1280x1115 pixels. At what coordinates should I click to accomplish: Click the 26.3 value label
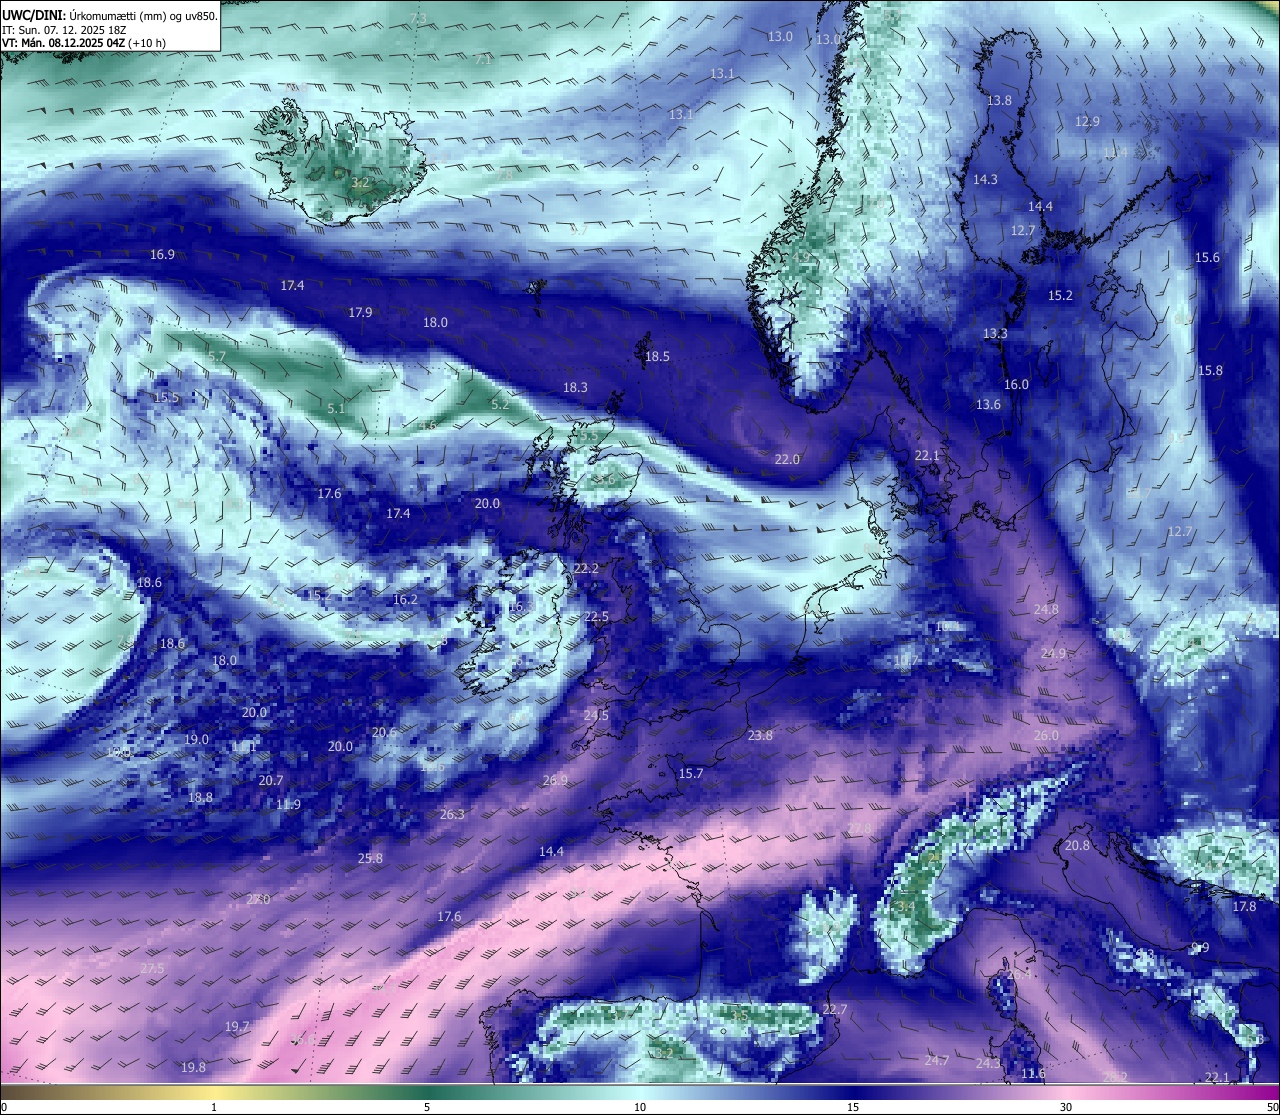(452, 815)
